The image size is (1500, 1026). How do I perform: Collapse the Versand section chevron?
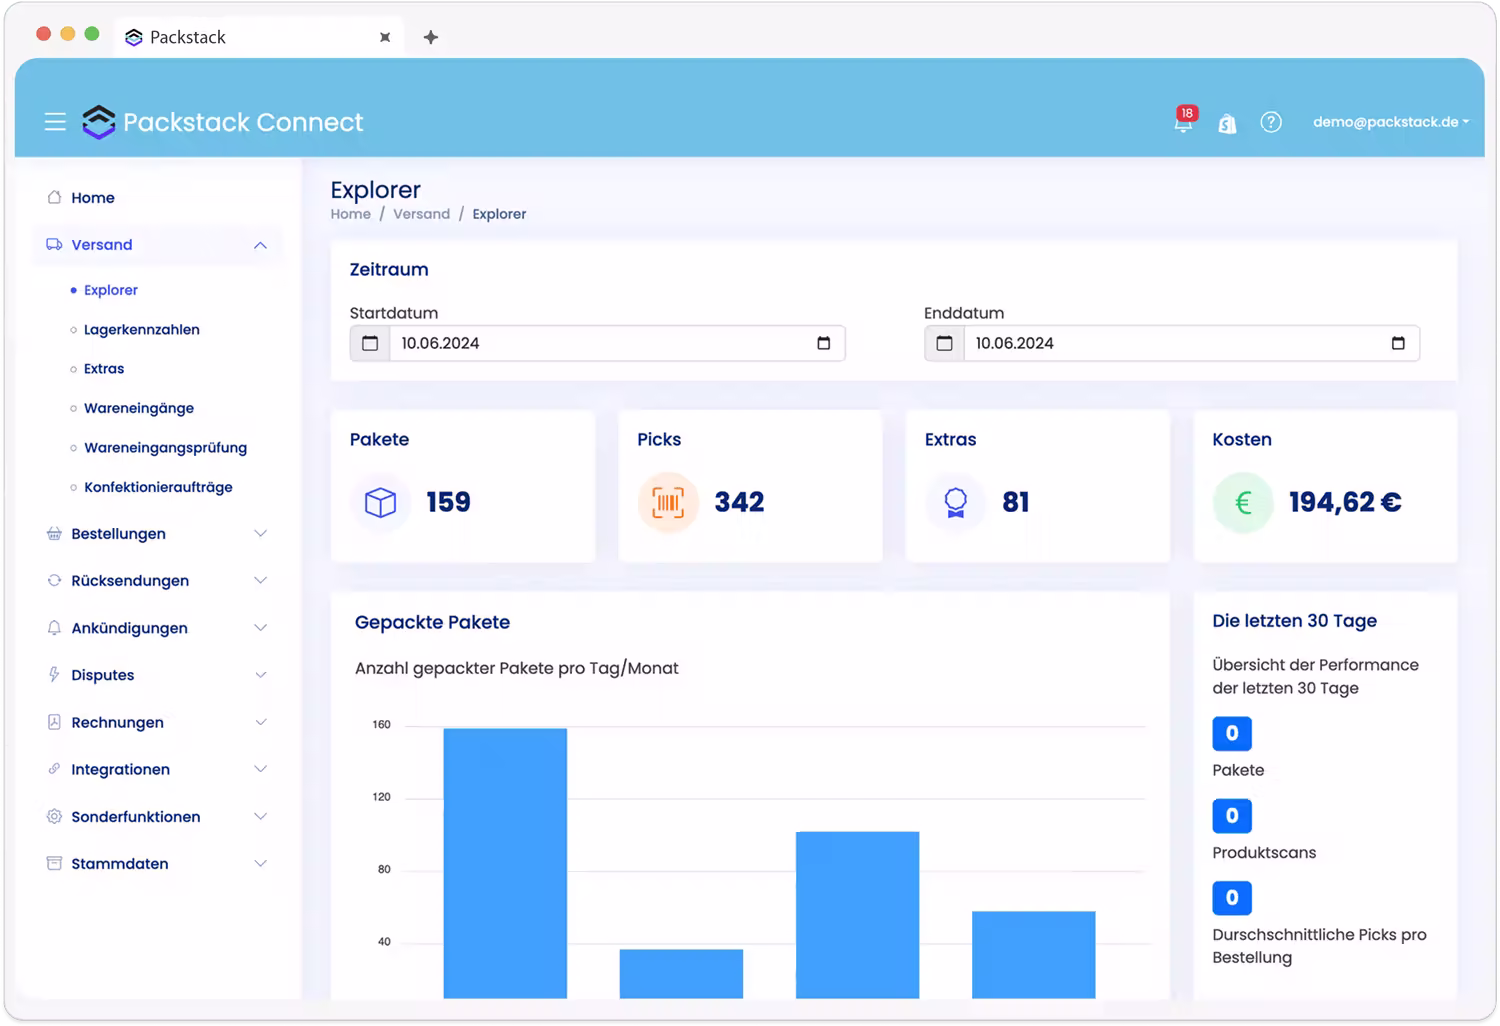(261, 245)
